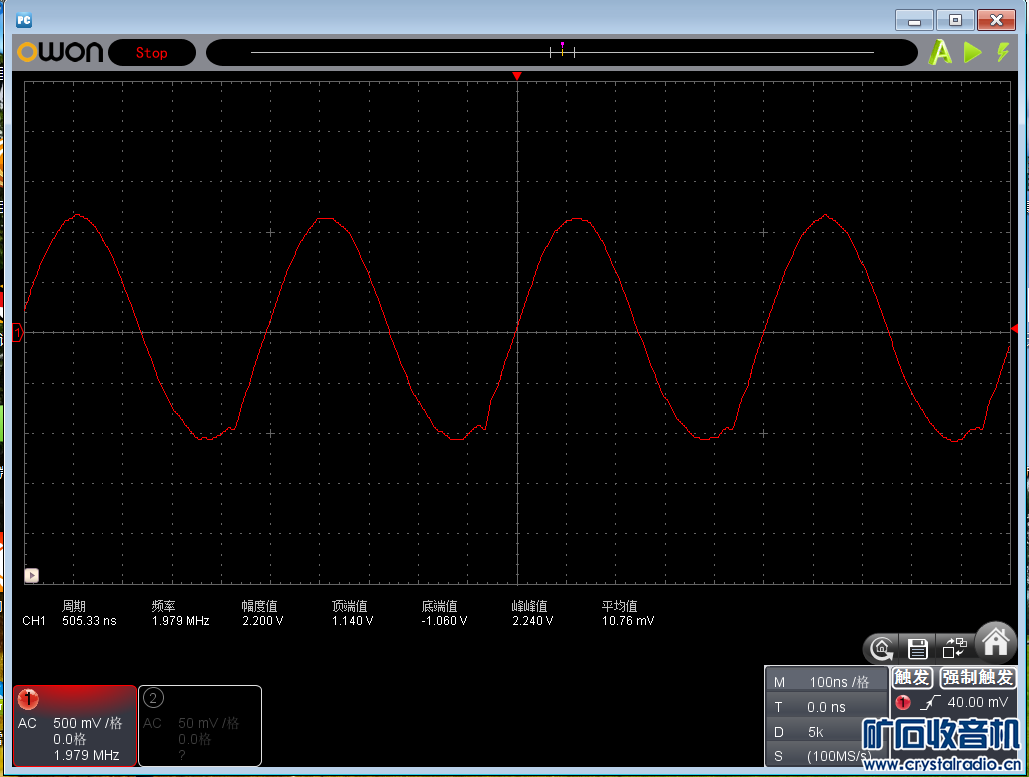Open the D 5k record length setting
Image resolution: width=1029 pixels, height=777 pixels.
point(827,731)
